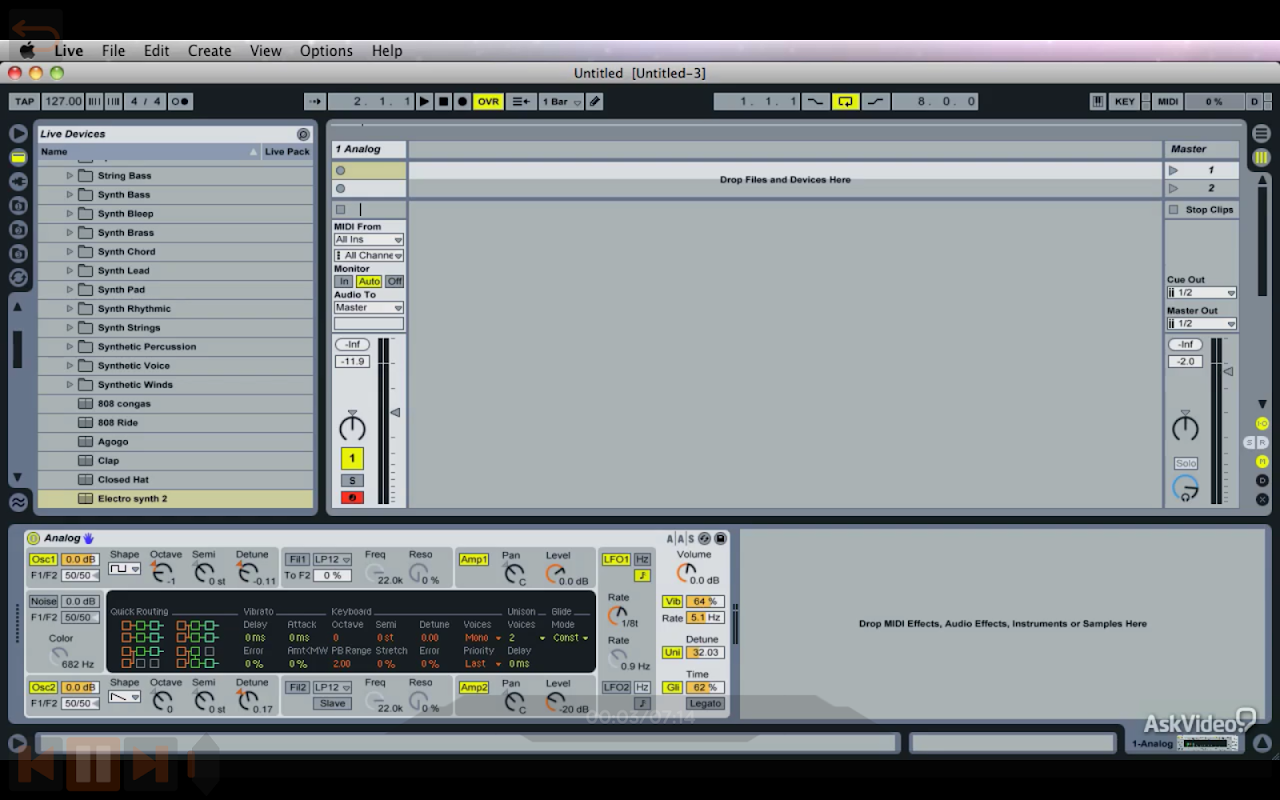Click the time signature field 4 / 4
The image size is (1280, 800).
coord(146,101)
